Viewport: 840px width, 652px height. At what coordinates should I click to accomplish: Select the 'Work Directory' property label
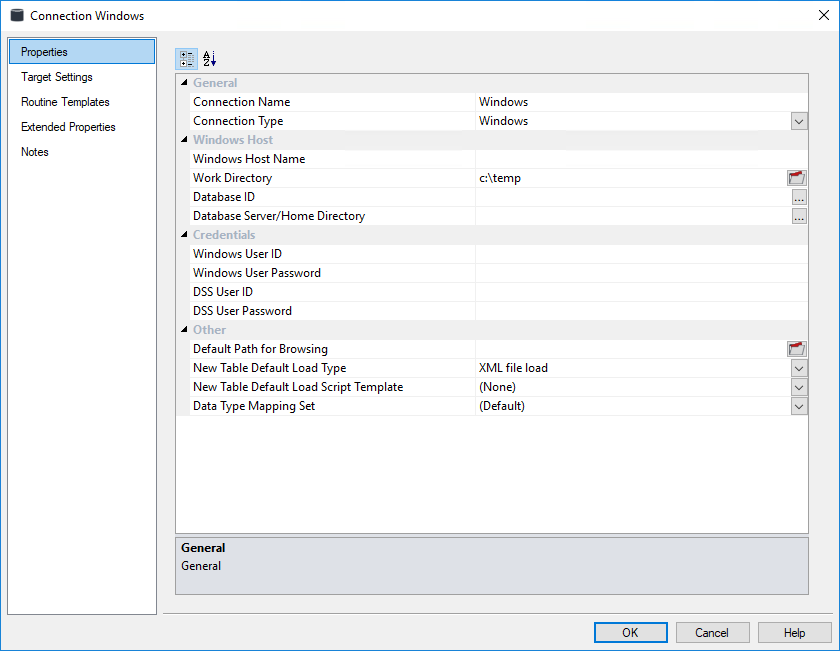point(232,178)
